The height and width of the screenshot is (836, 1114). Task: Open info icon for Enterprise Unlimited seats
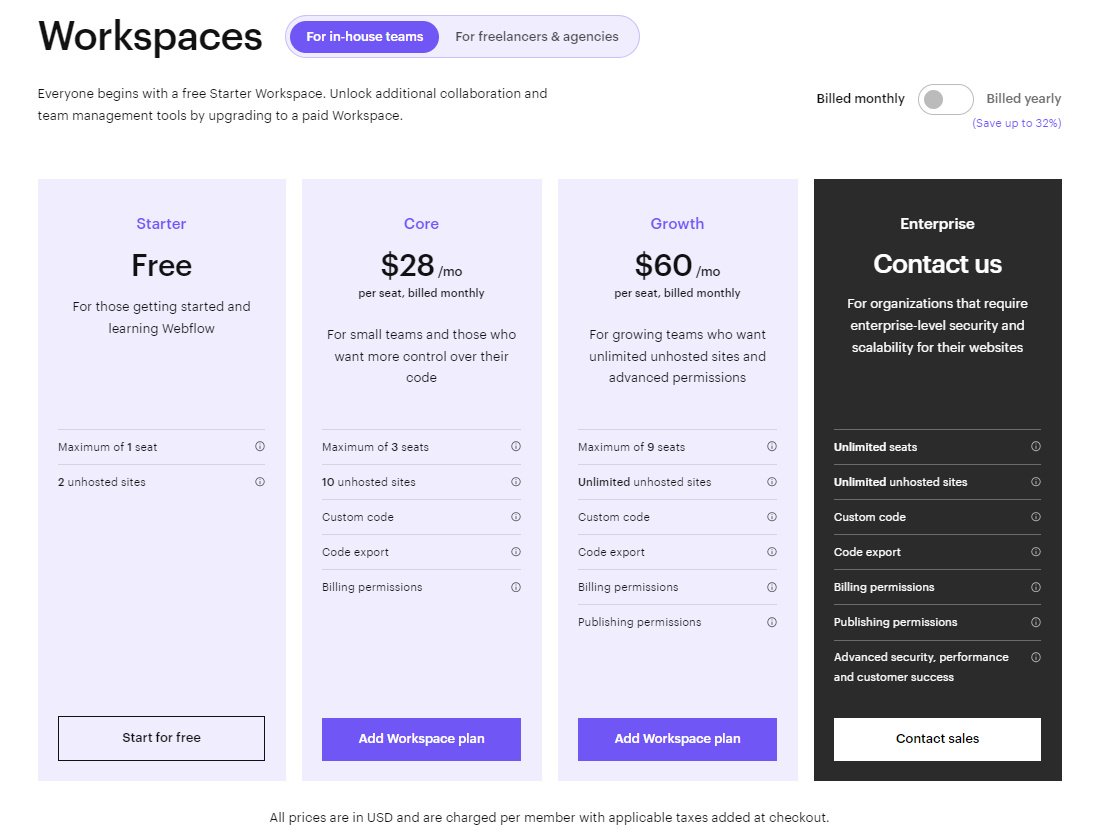[1036, 447]
